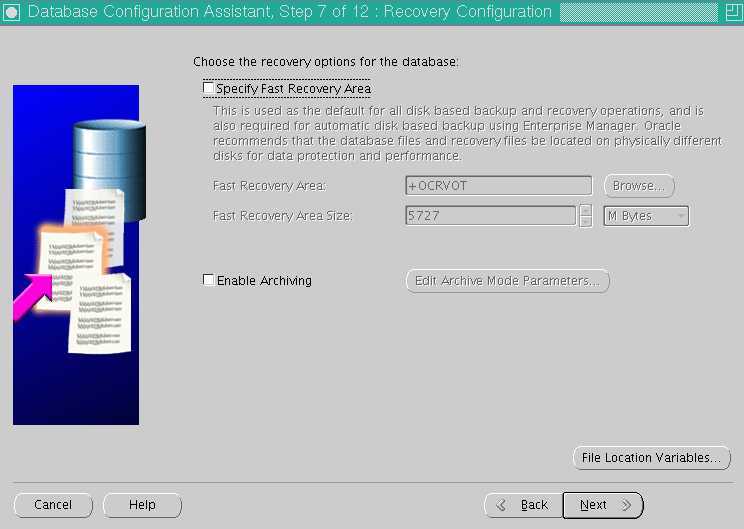Open the Help button
This screenshot has height=529, width=744.
[x=142, y=505]
